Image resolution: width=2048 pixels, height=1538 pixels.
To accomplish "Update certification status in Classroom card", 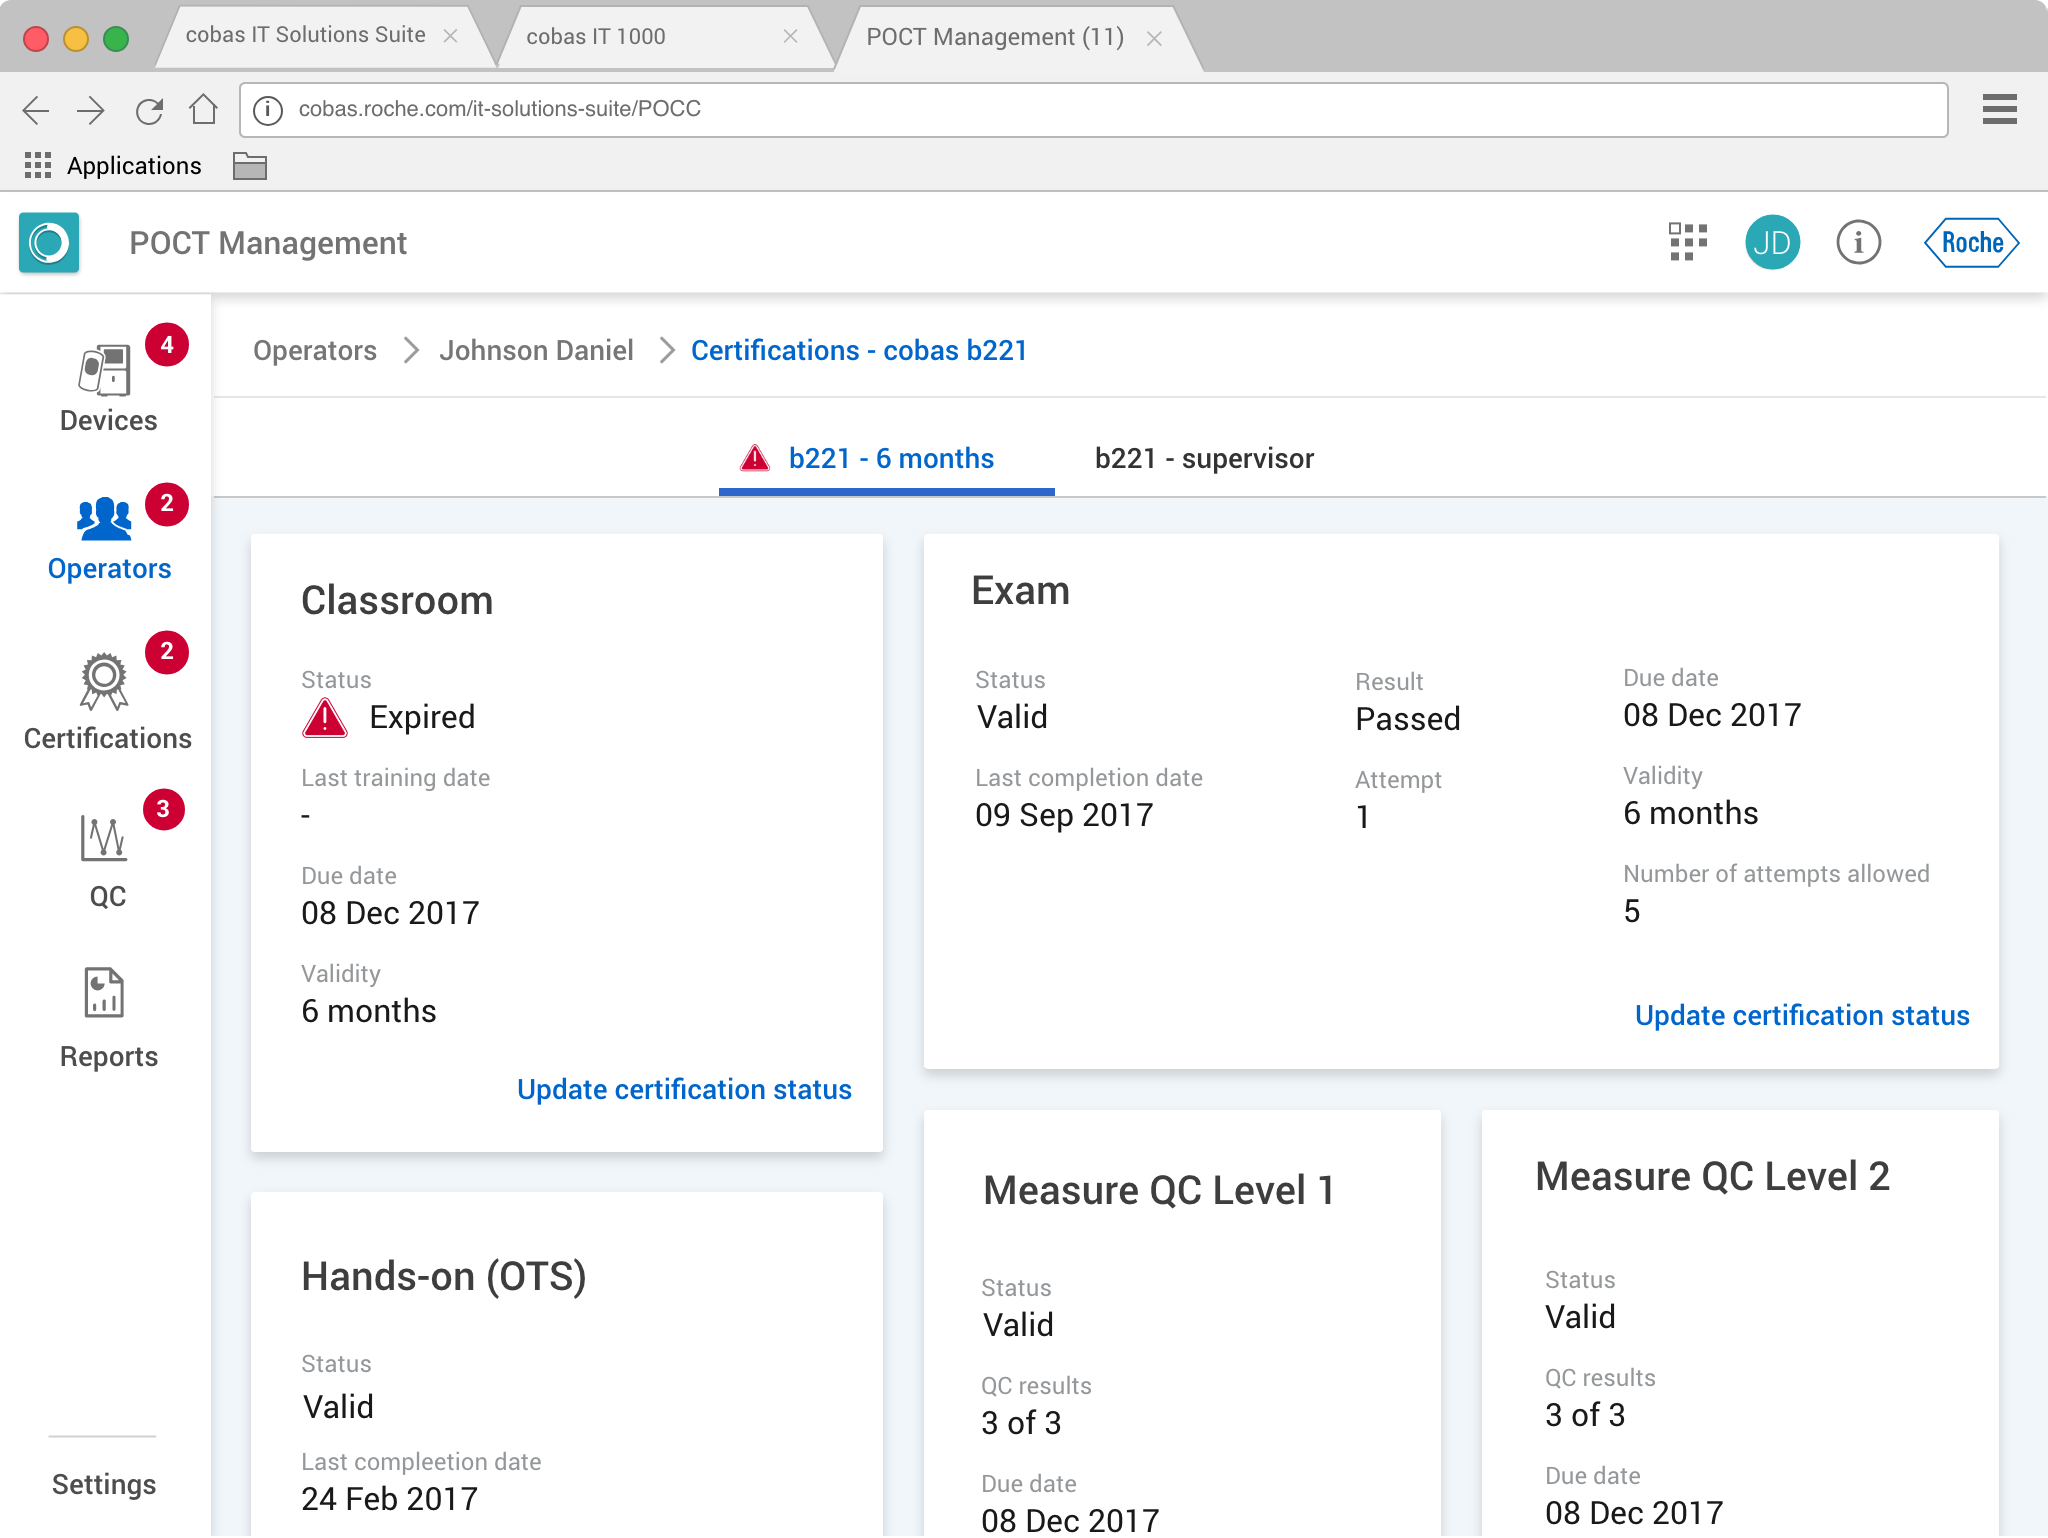I will click(684, 1089).
